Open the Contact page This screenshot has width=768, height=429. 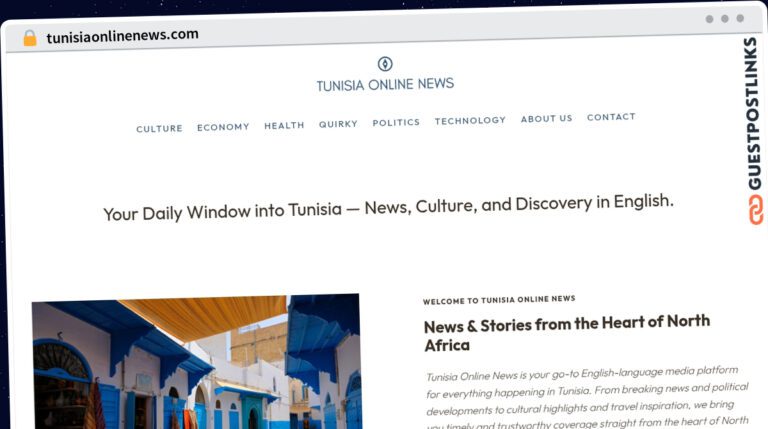(611, 117)
